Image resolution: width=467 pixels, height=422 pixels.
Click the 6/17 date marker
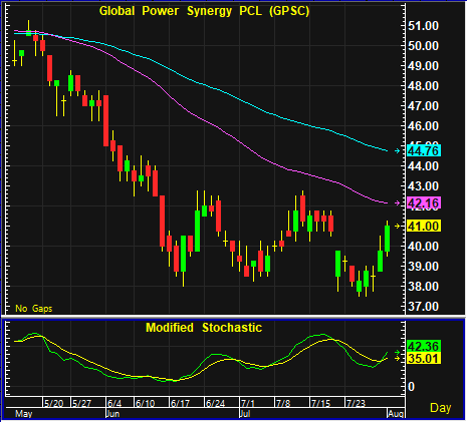[x=180, y=403]
